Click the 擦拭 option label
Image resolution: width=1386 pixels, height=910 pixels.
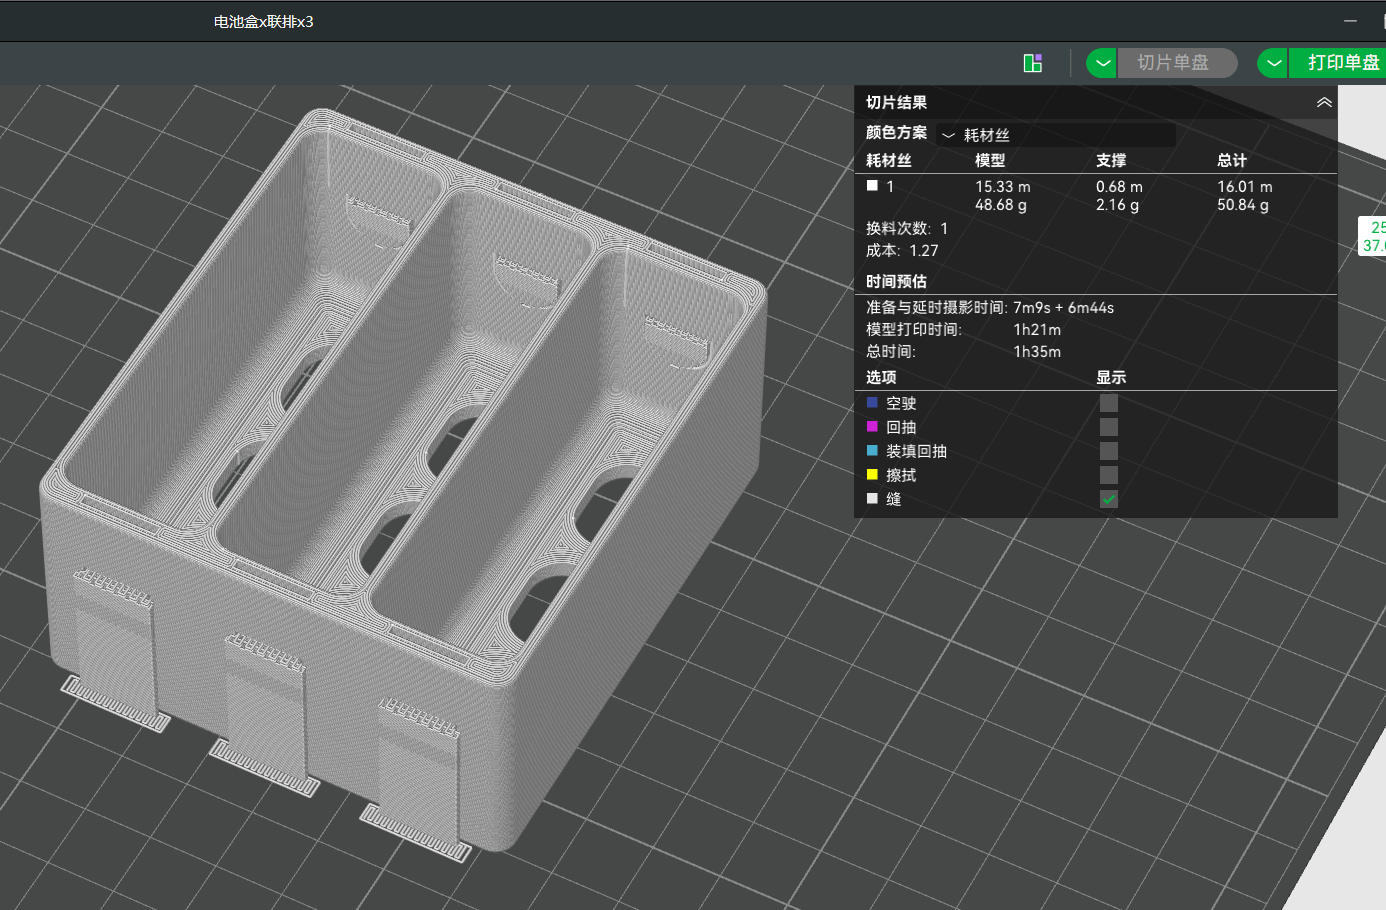(901, 475)
